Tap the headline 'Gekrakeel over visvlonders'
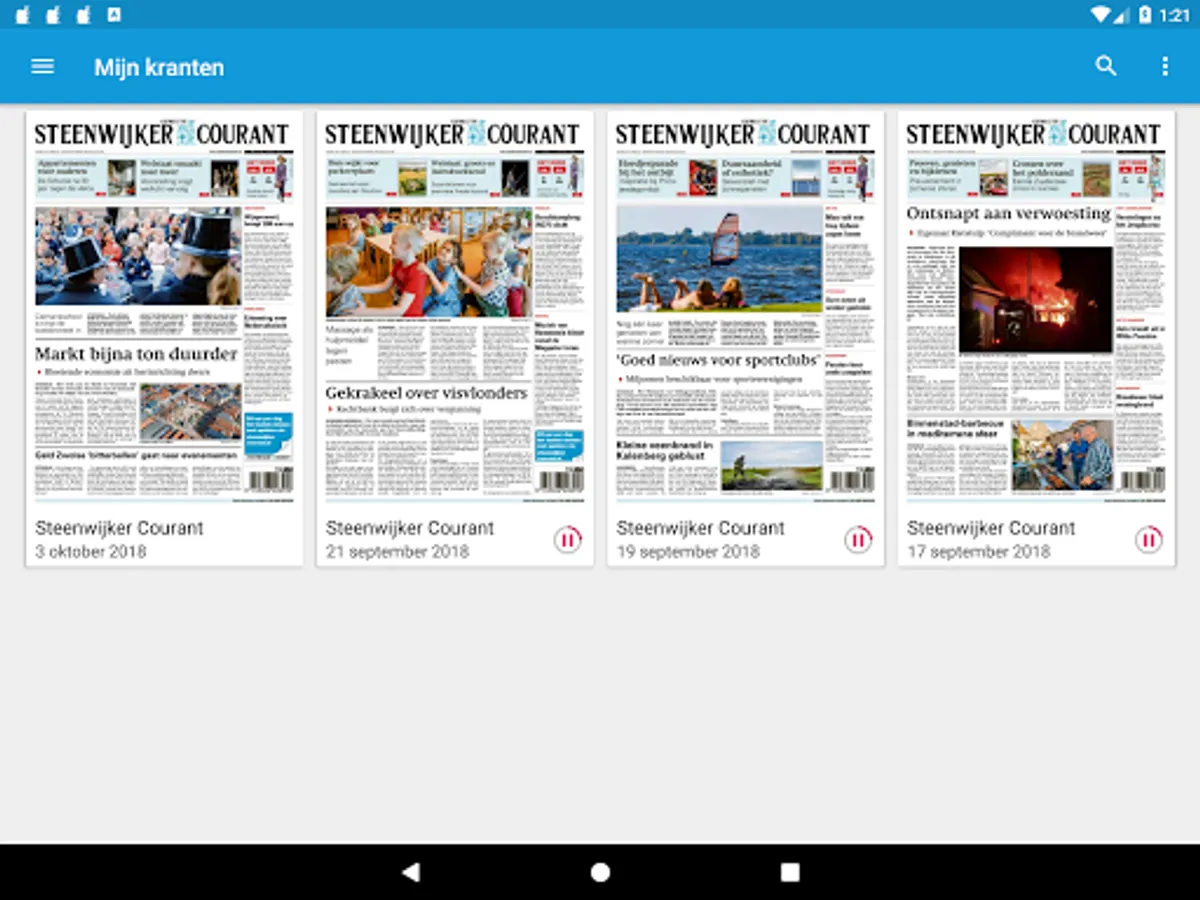This screenshot has height=900, width=1200. point(425,393)
